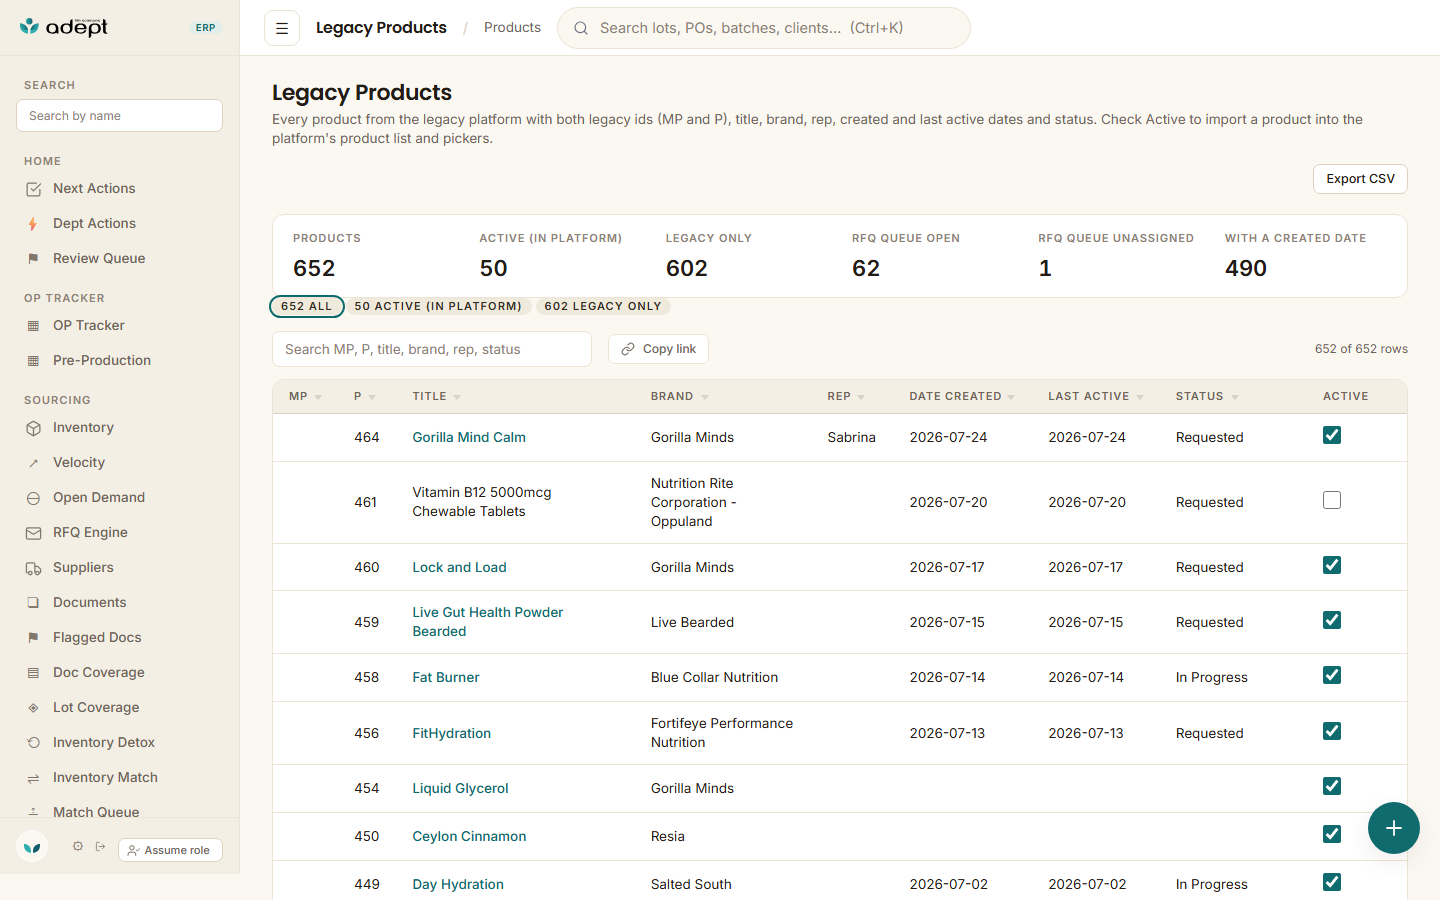Click the Export CSV button
Viewport: 1440px width, 900px height.
pyautogui.click(x=1360, y=179)
